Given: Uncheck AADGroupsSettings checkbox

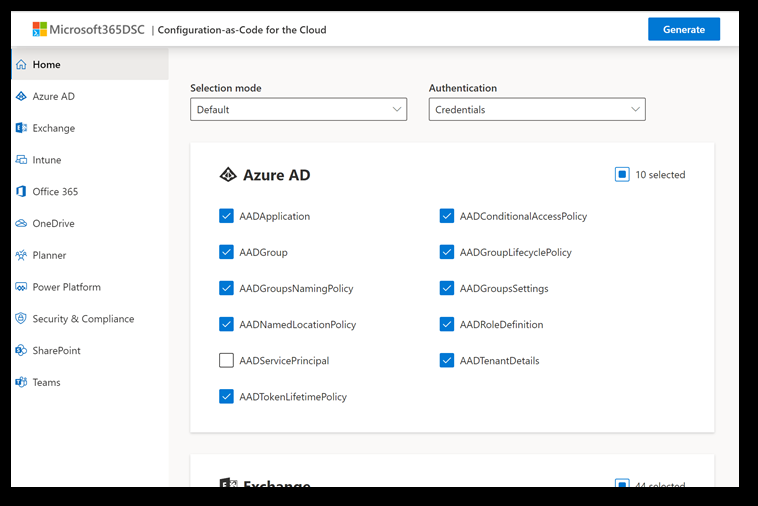Looking at the screenshot, I should click(x=447, y=288).
